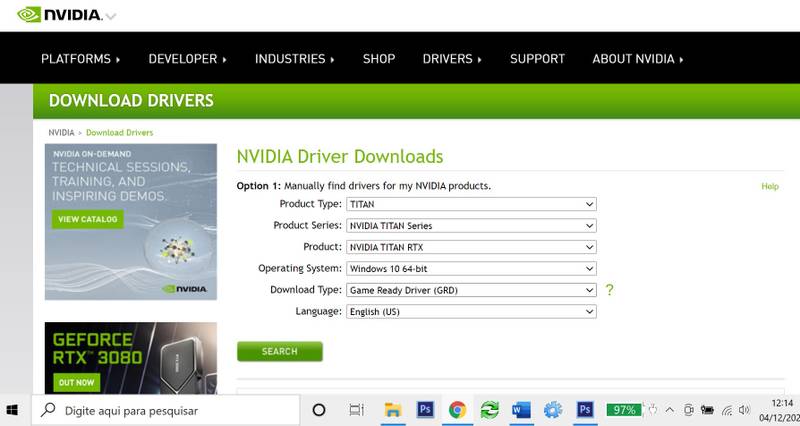The height and width of the screenshot is (426, 800).
Task: Open the Language dropdown showing English (US)
Action: pyautogui.click(x=471, y=311)
